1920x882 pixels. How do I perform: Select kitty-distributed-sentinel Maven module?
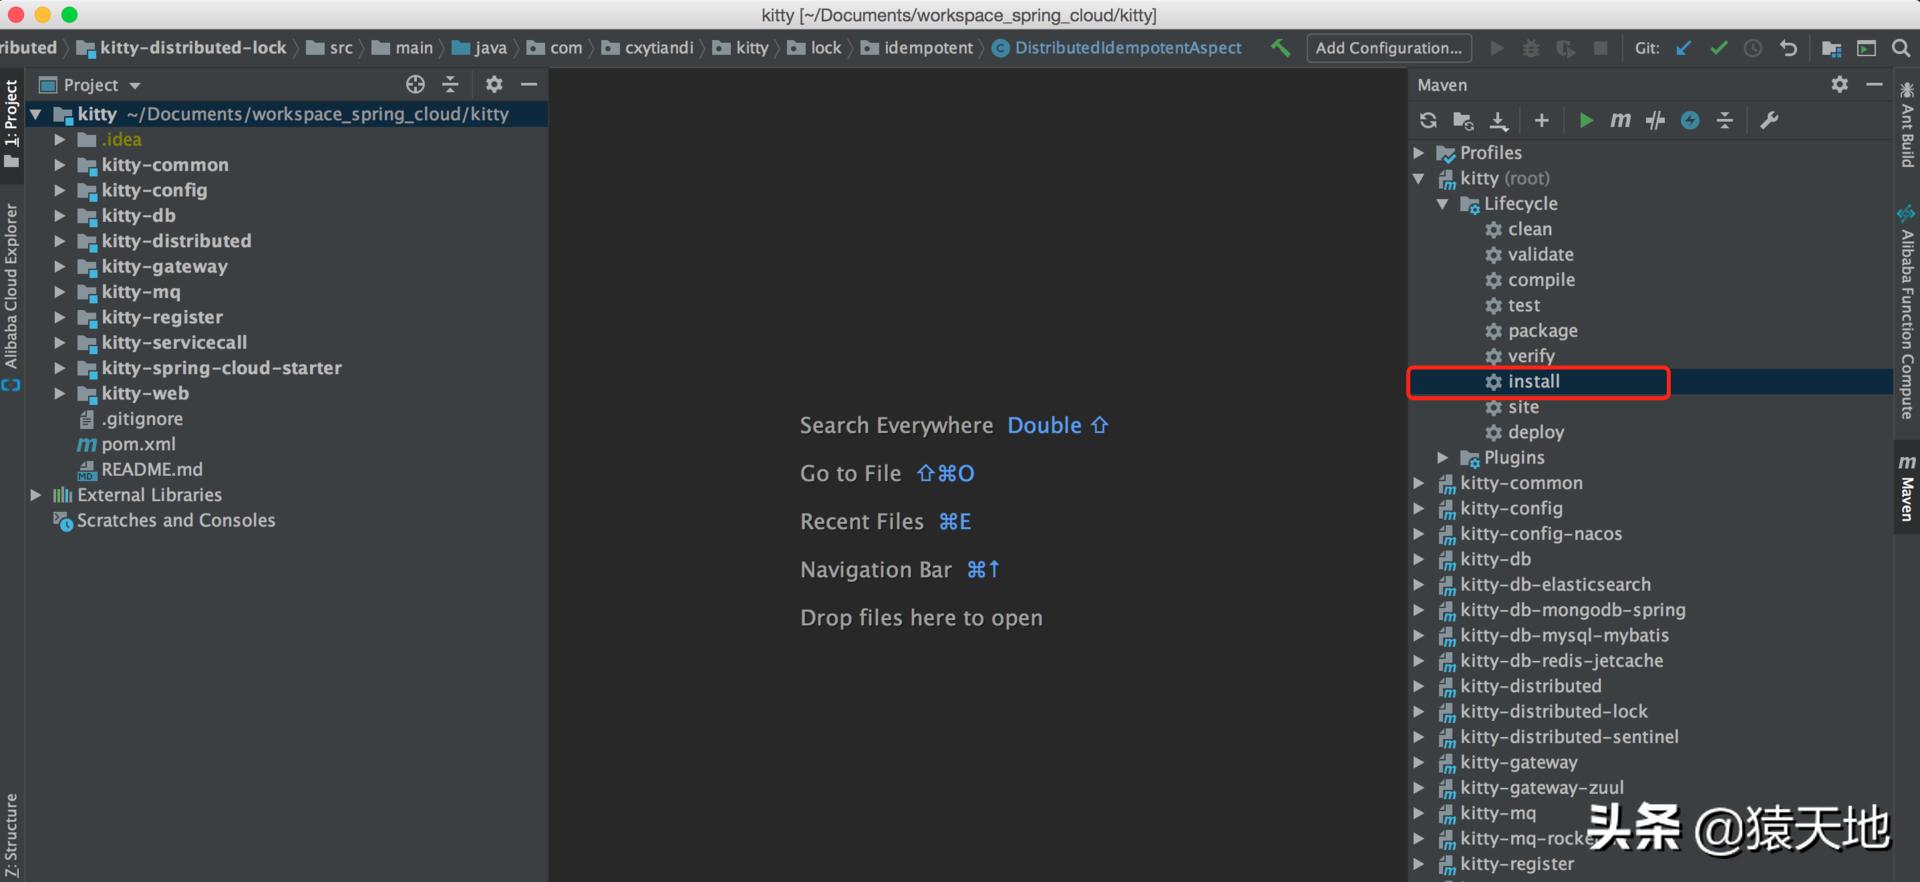(x=1569, y=737)
